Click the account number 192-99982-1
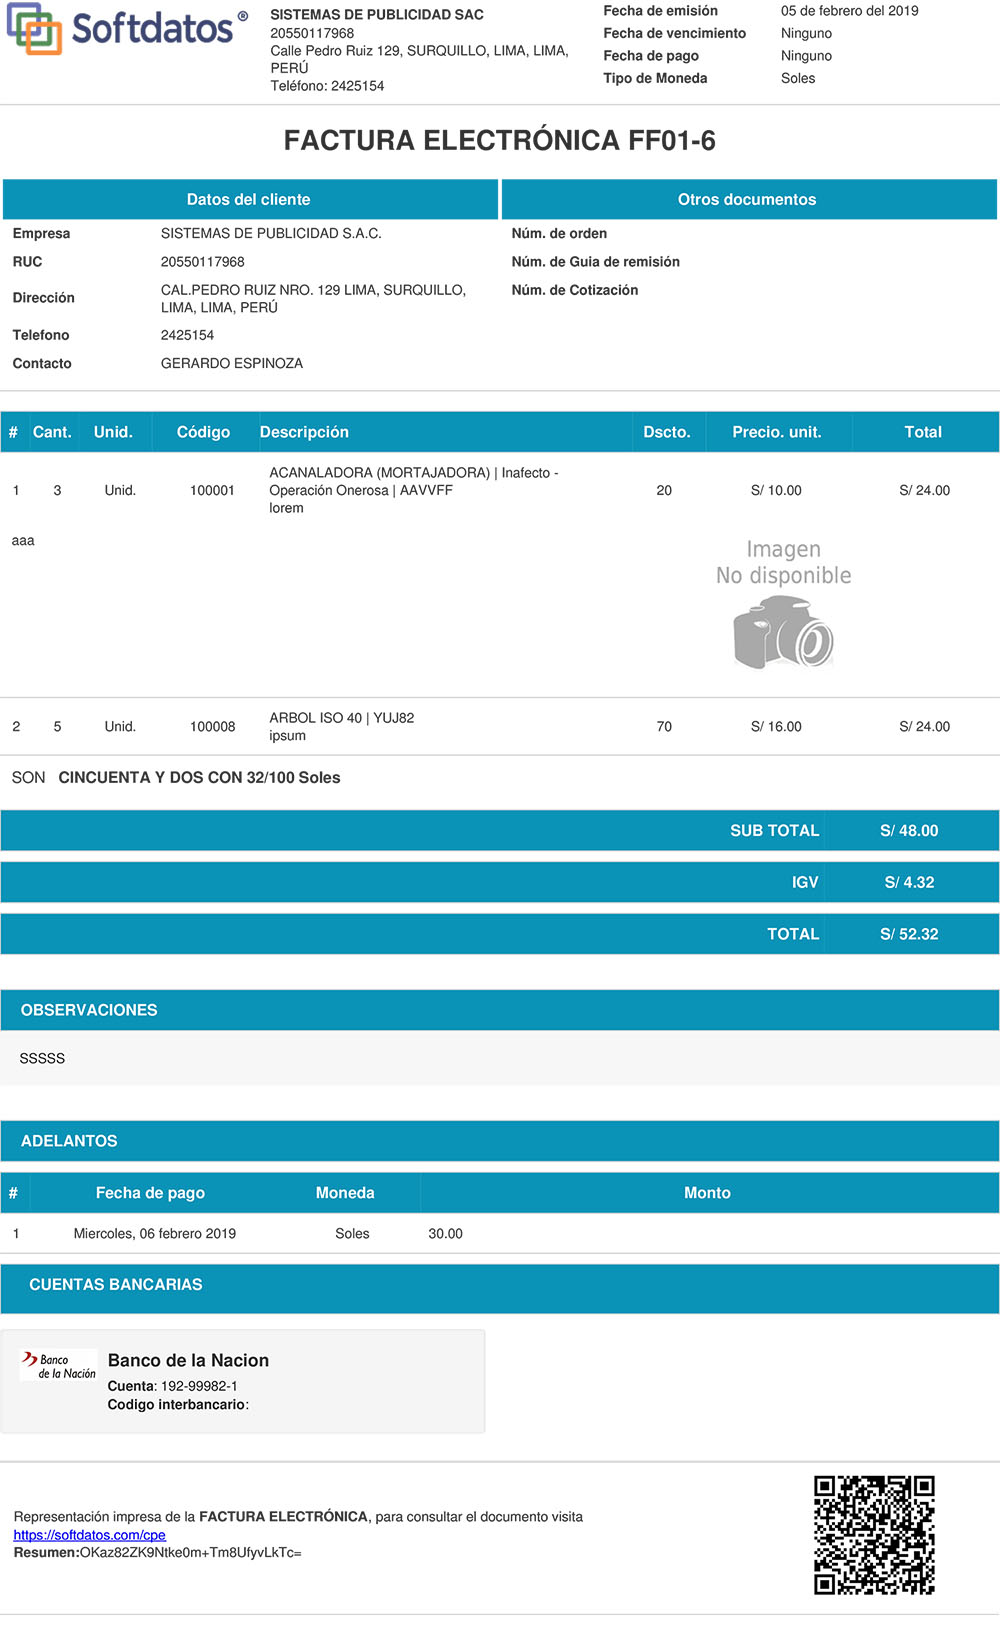 pyautogui.click(x=199, y=1386)
